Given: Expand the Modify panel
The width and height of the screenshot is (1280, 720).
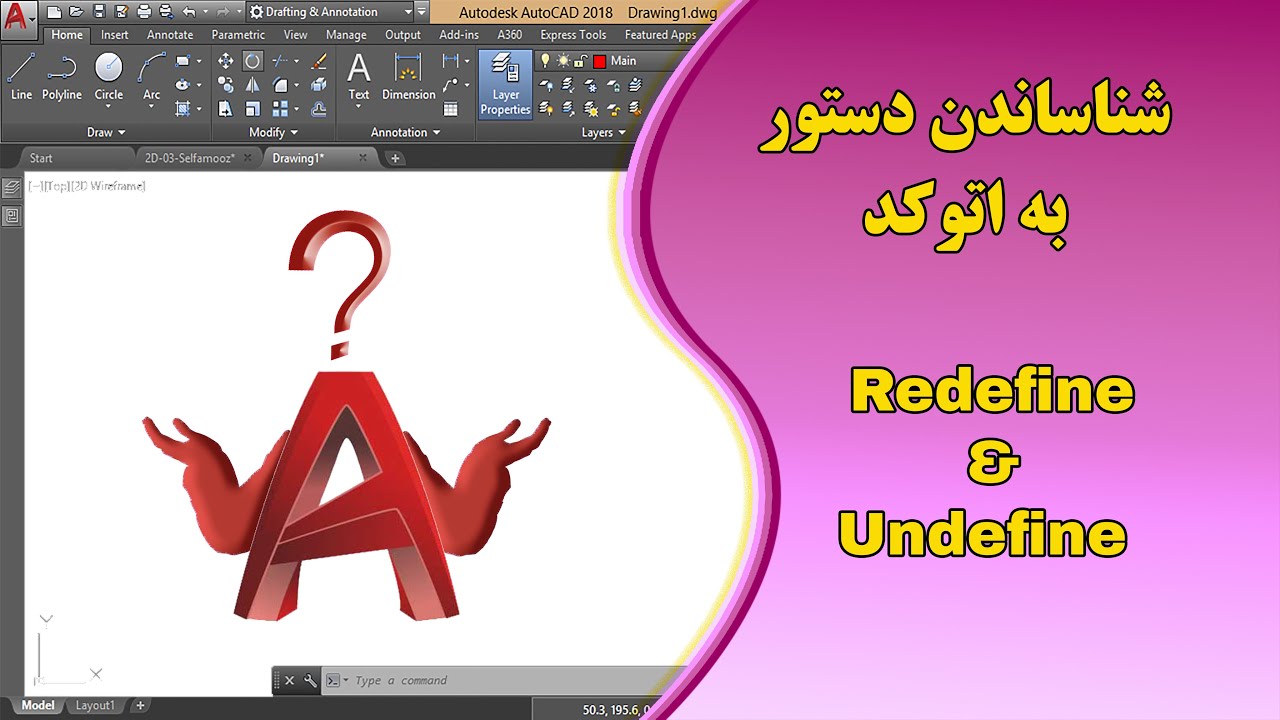Looking at the screenshot, I should click(x=273, y=132).
